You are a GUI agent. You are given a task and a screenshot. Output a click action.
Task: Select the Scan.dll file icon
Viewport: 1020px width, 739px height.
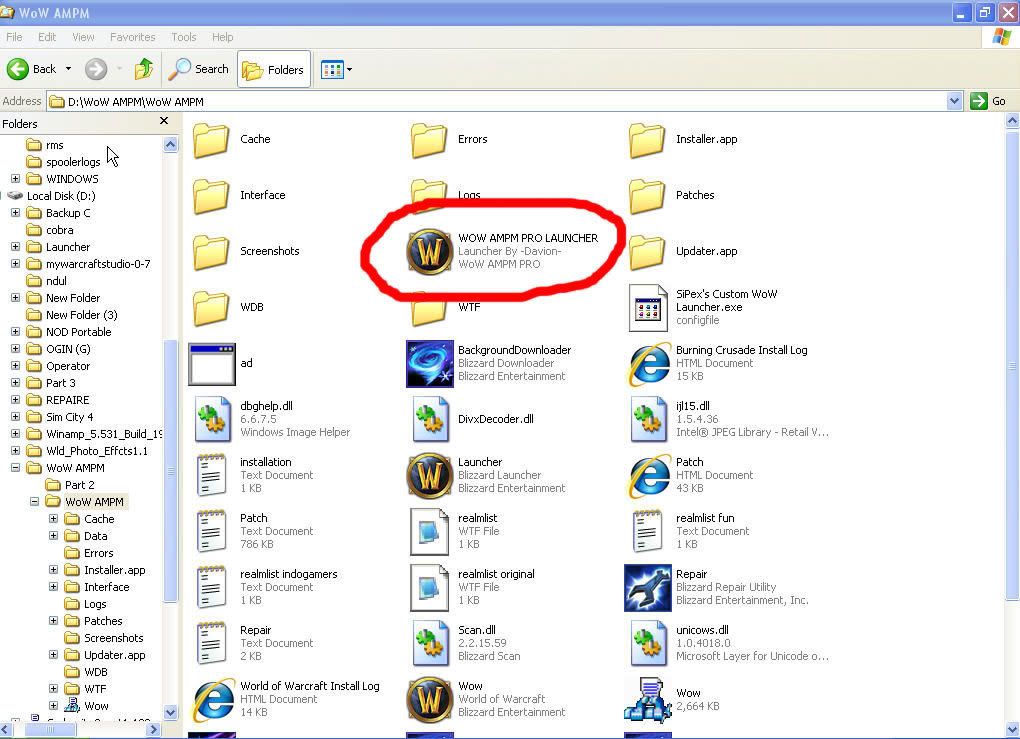429,643
